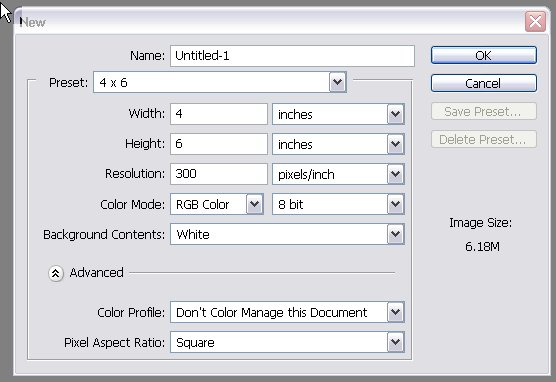Close the New dialog with X
Viewport: 556px width, 382px height.
pyautogui.click(x=535, y=22)
